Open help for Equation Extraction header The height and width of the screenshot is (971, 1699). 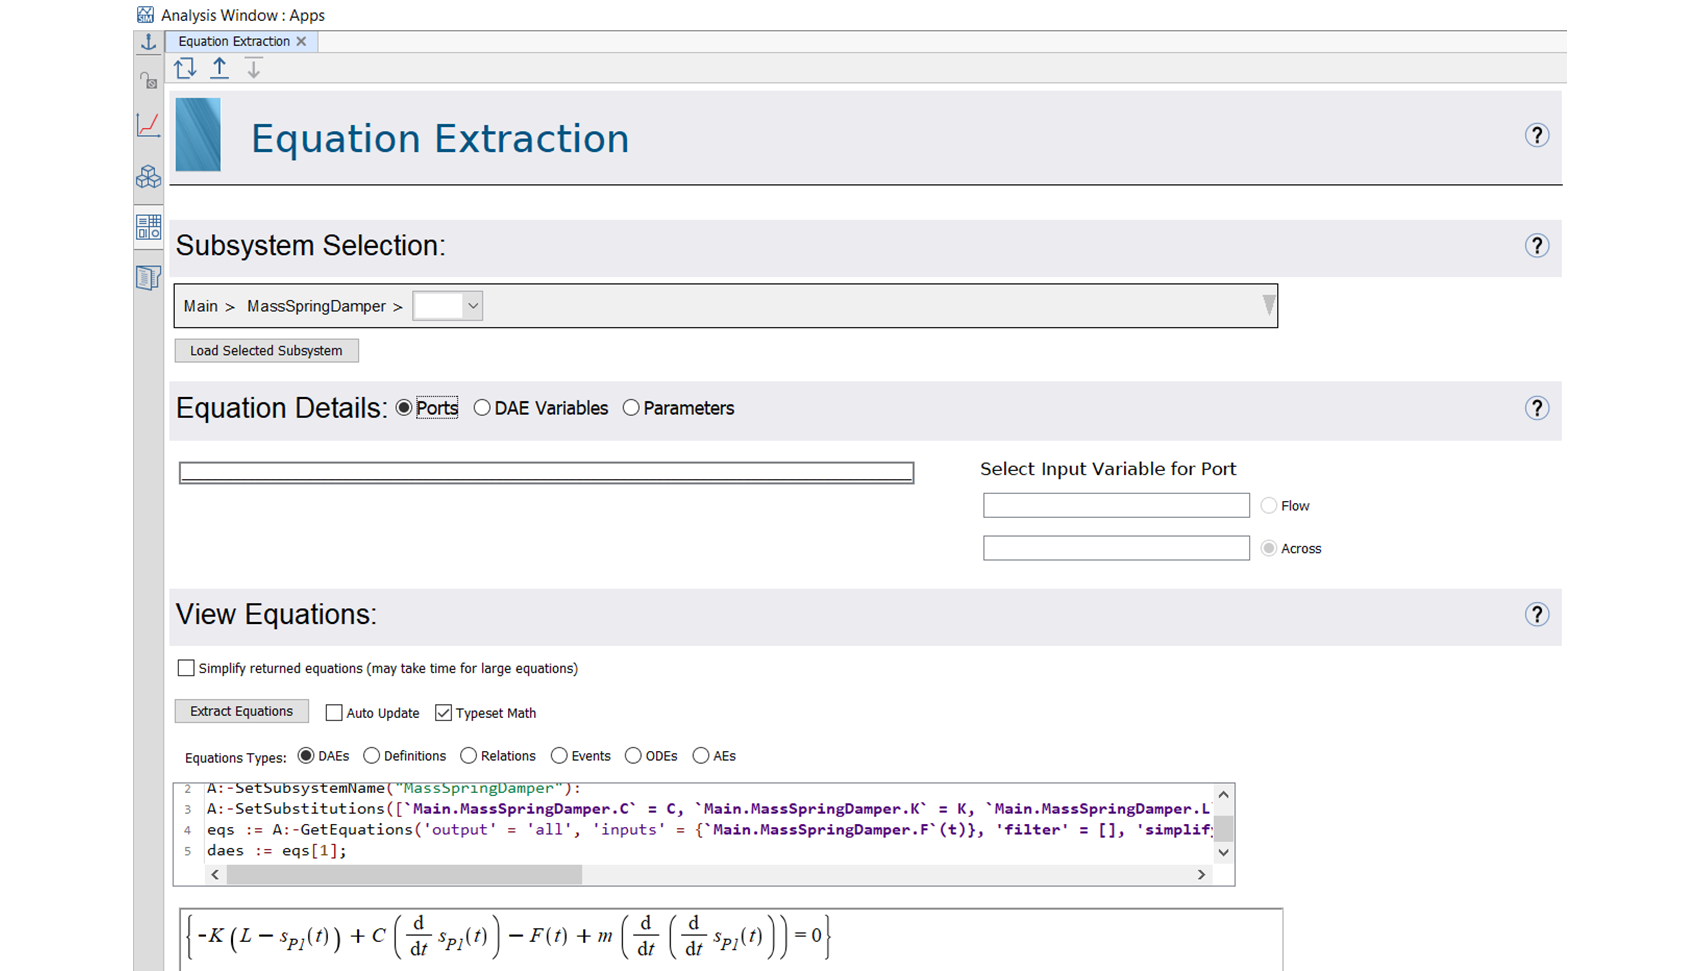[1537, 135]
